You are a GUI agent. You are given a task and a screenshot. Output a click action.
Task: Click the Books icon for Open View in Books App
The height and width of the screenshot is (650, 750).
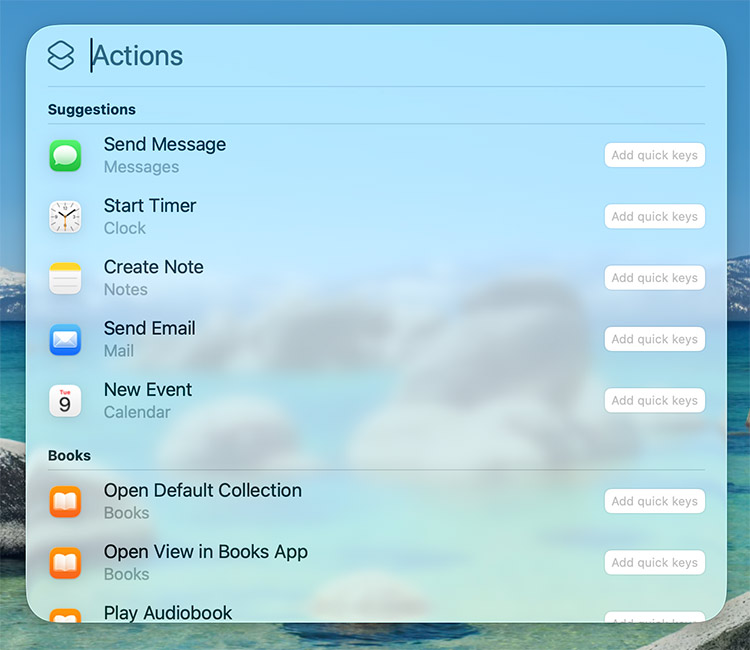click(x=65, y=563)
